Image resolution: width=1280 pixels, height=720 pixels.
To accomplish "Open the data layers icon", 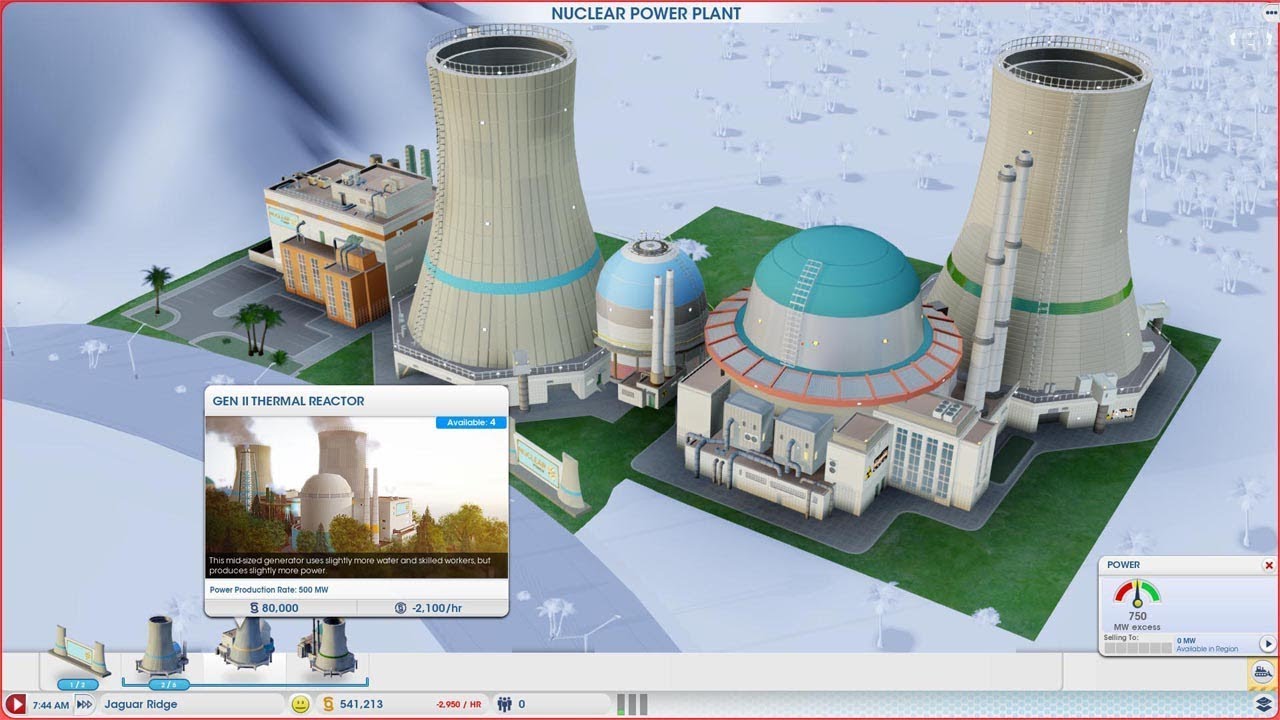I will tap(1264, 704).
